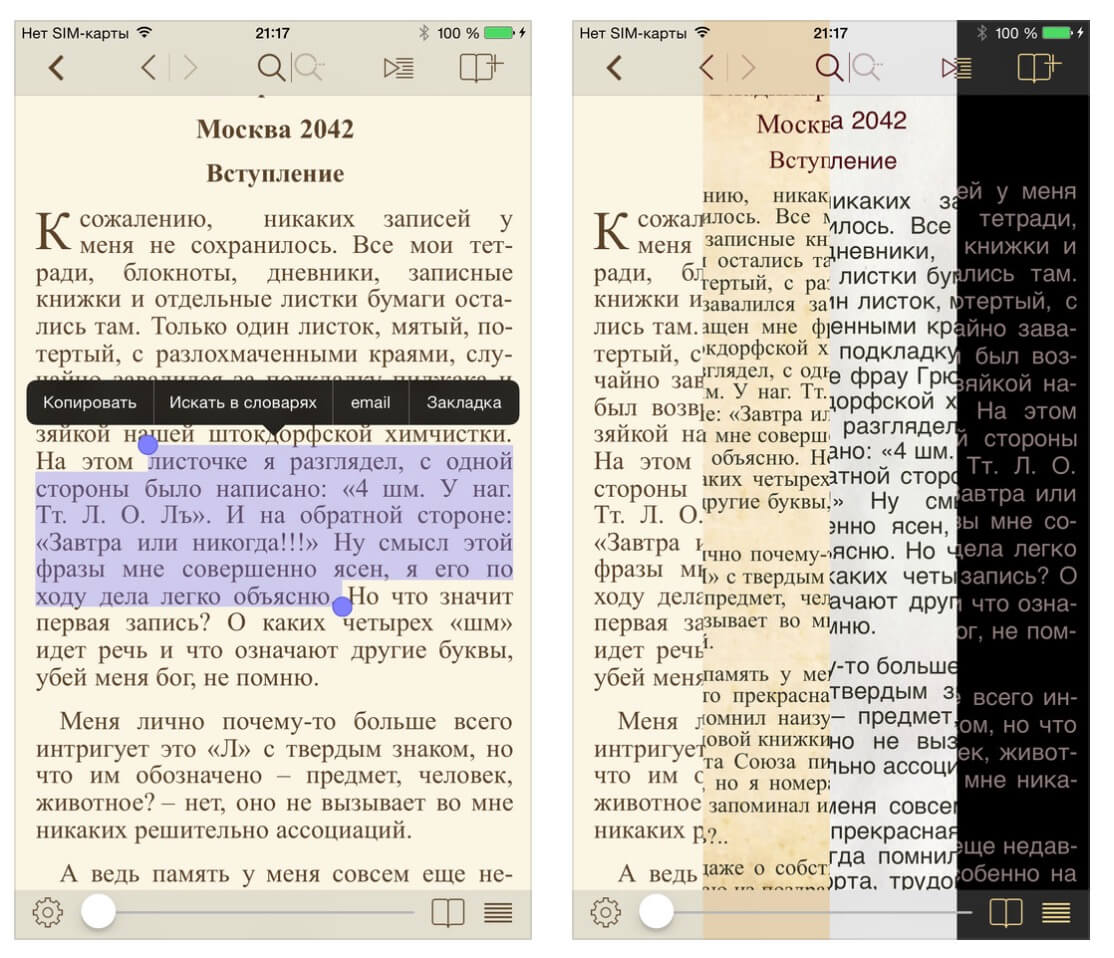Switch to book page mode, left screen
This screenshot has height=958, width=1114.
pos(448,913)
